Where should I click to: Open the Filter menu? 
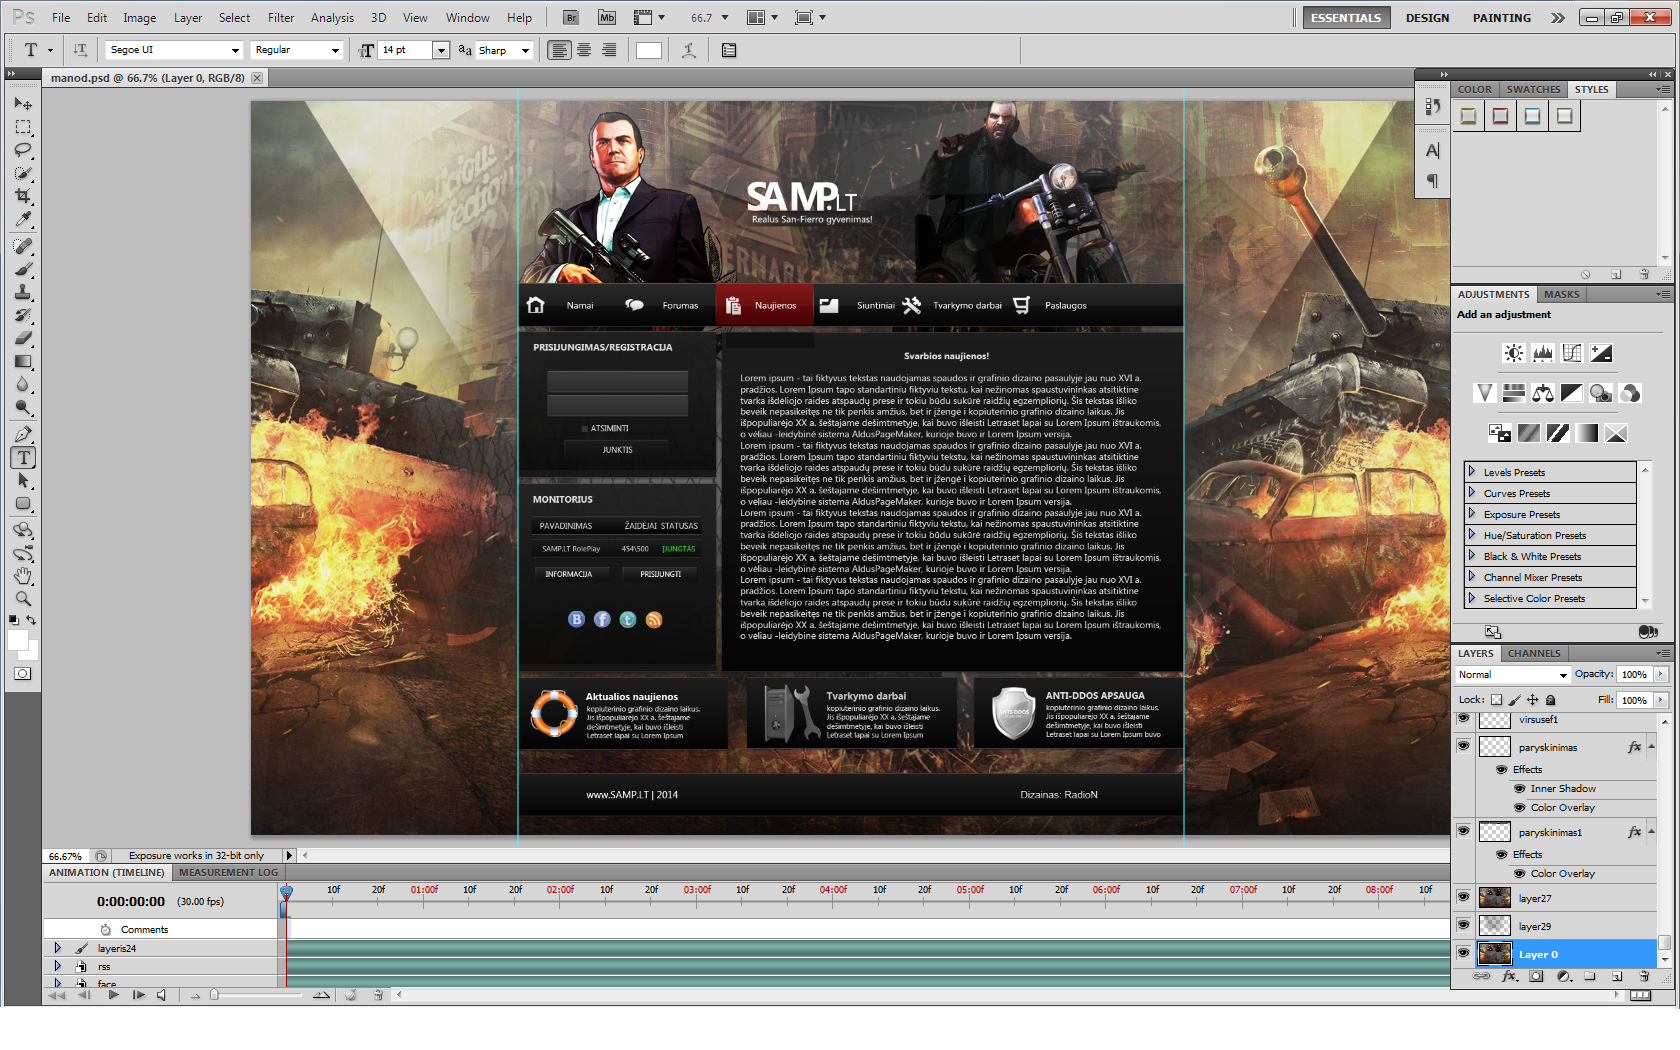pyautogui.click(x=281, y=18)
